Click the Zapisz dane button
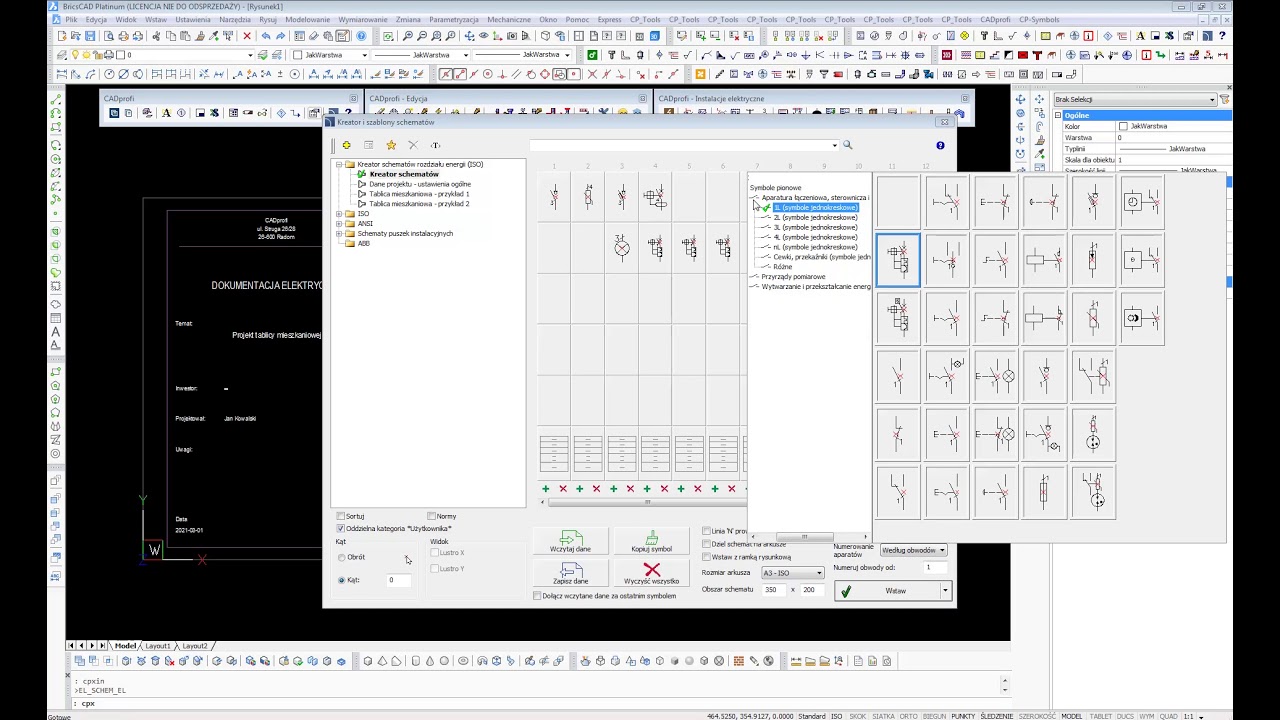1280x720 pixels. 570,574
